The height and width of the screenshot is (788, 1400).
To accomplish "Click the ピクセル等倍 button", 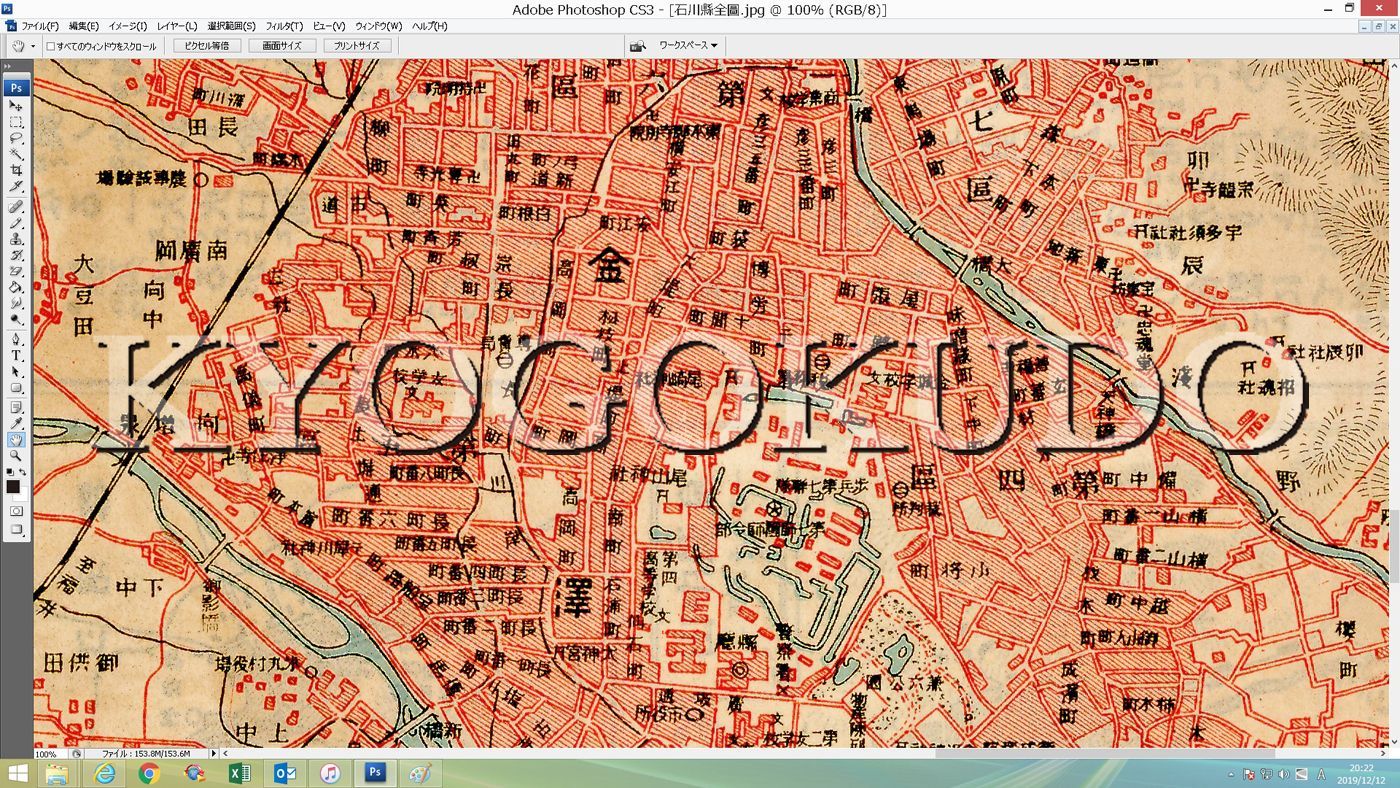I will pyautogui.click(x=207, y=46).
